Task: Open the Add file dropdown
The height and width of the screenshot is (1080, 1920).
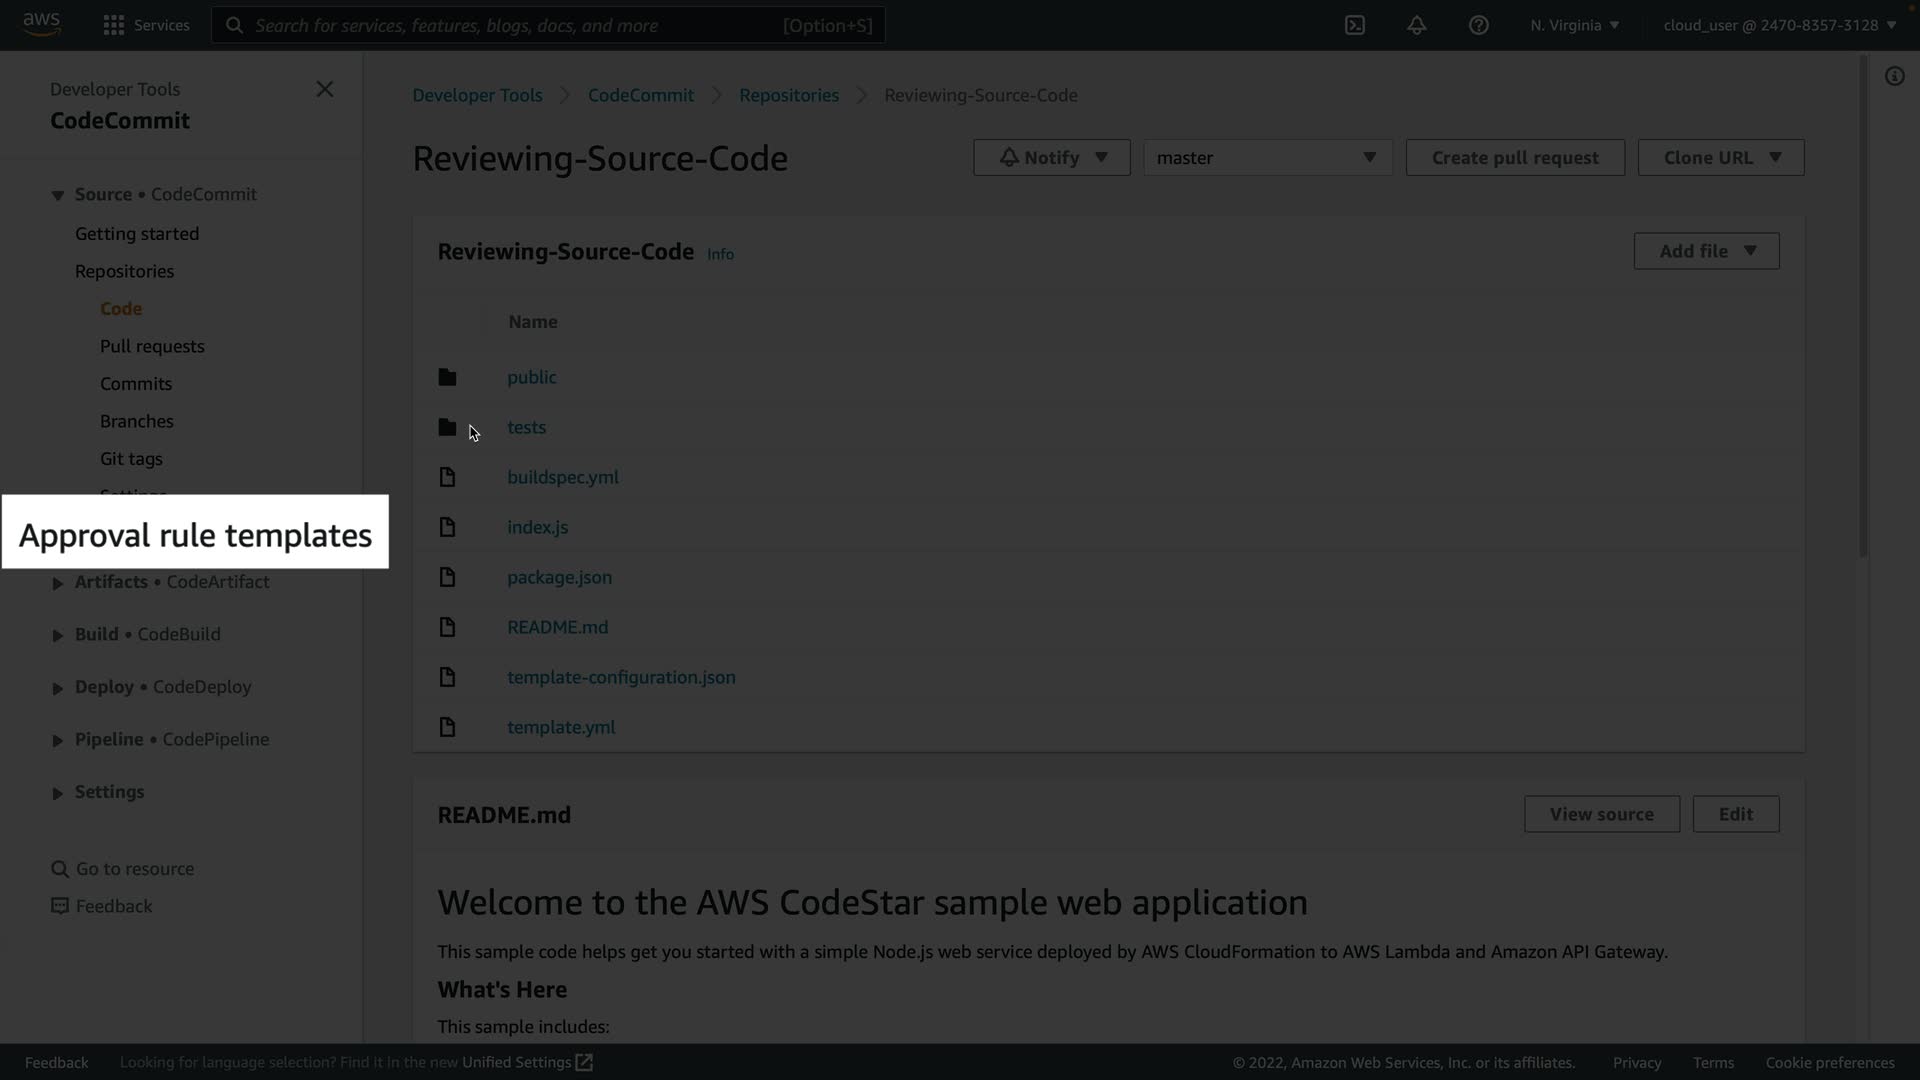Action: (x=1706, y=251)
